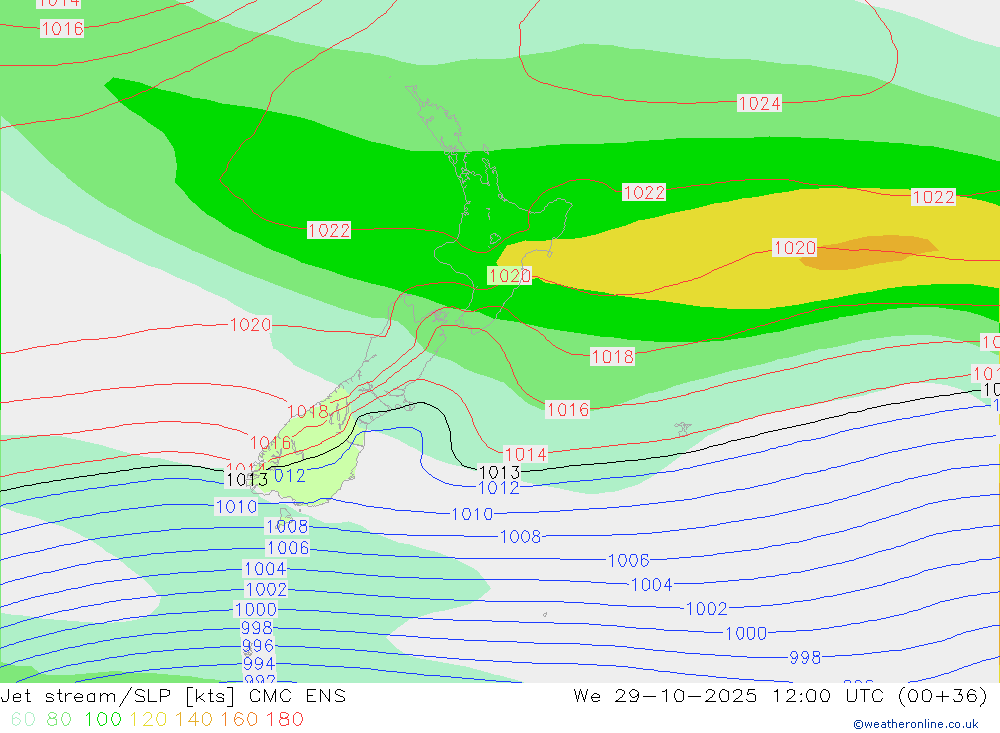1000x733 pixels.
Task: Click the 60 kts legend value
Action: (x=23, y=720)
